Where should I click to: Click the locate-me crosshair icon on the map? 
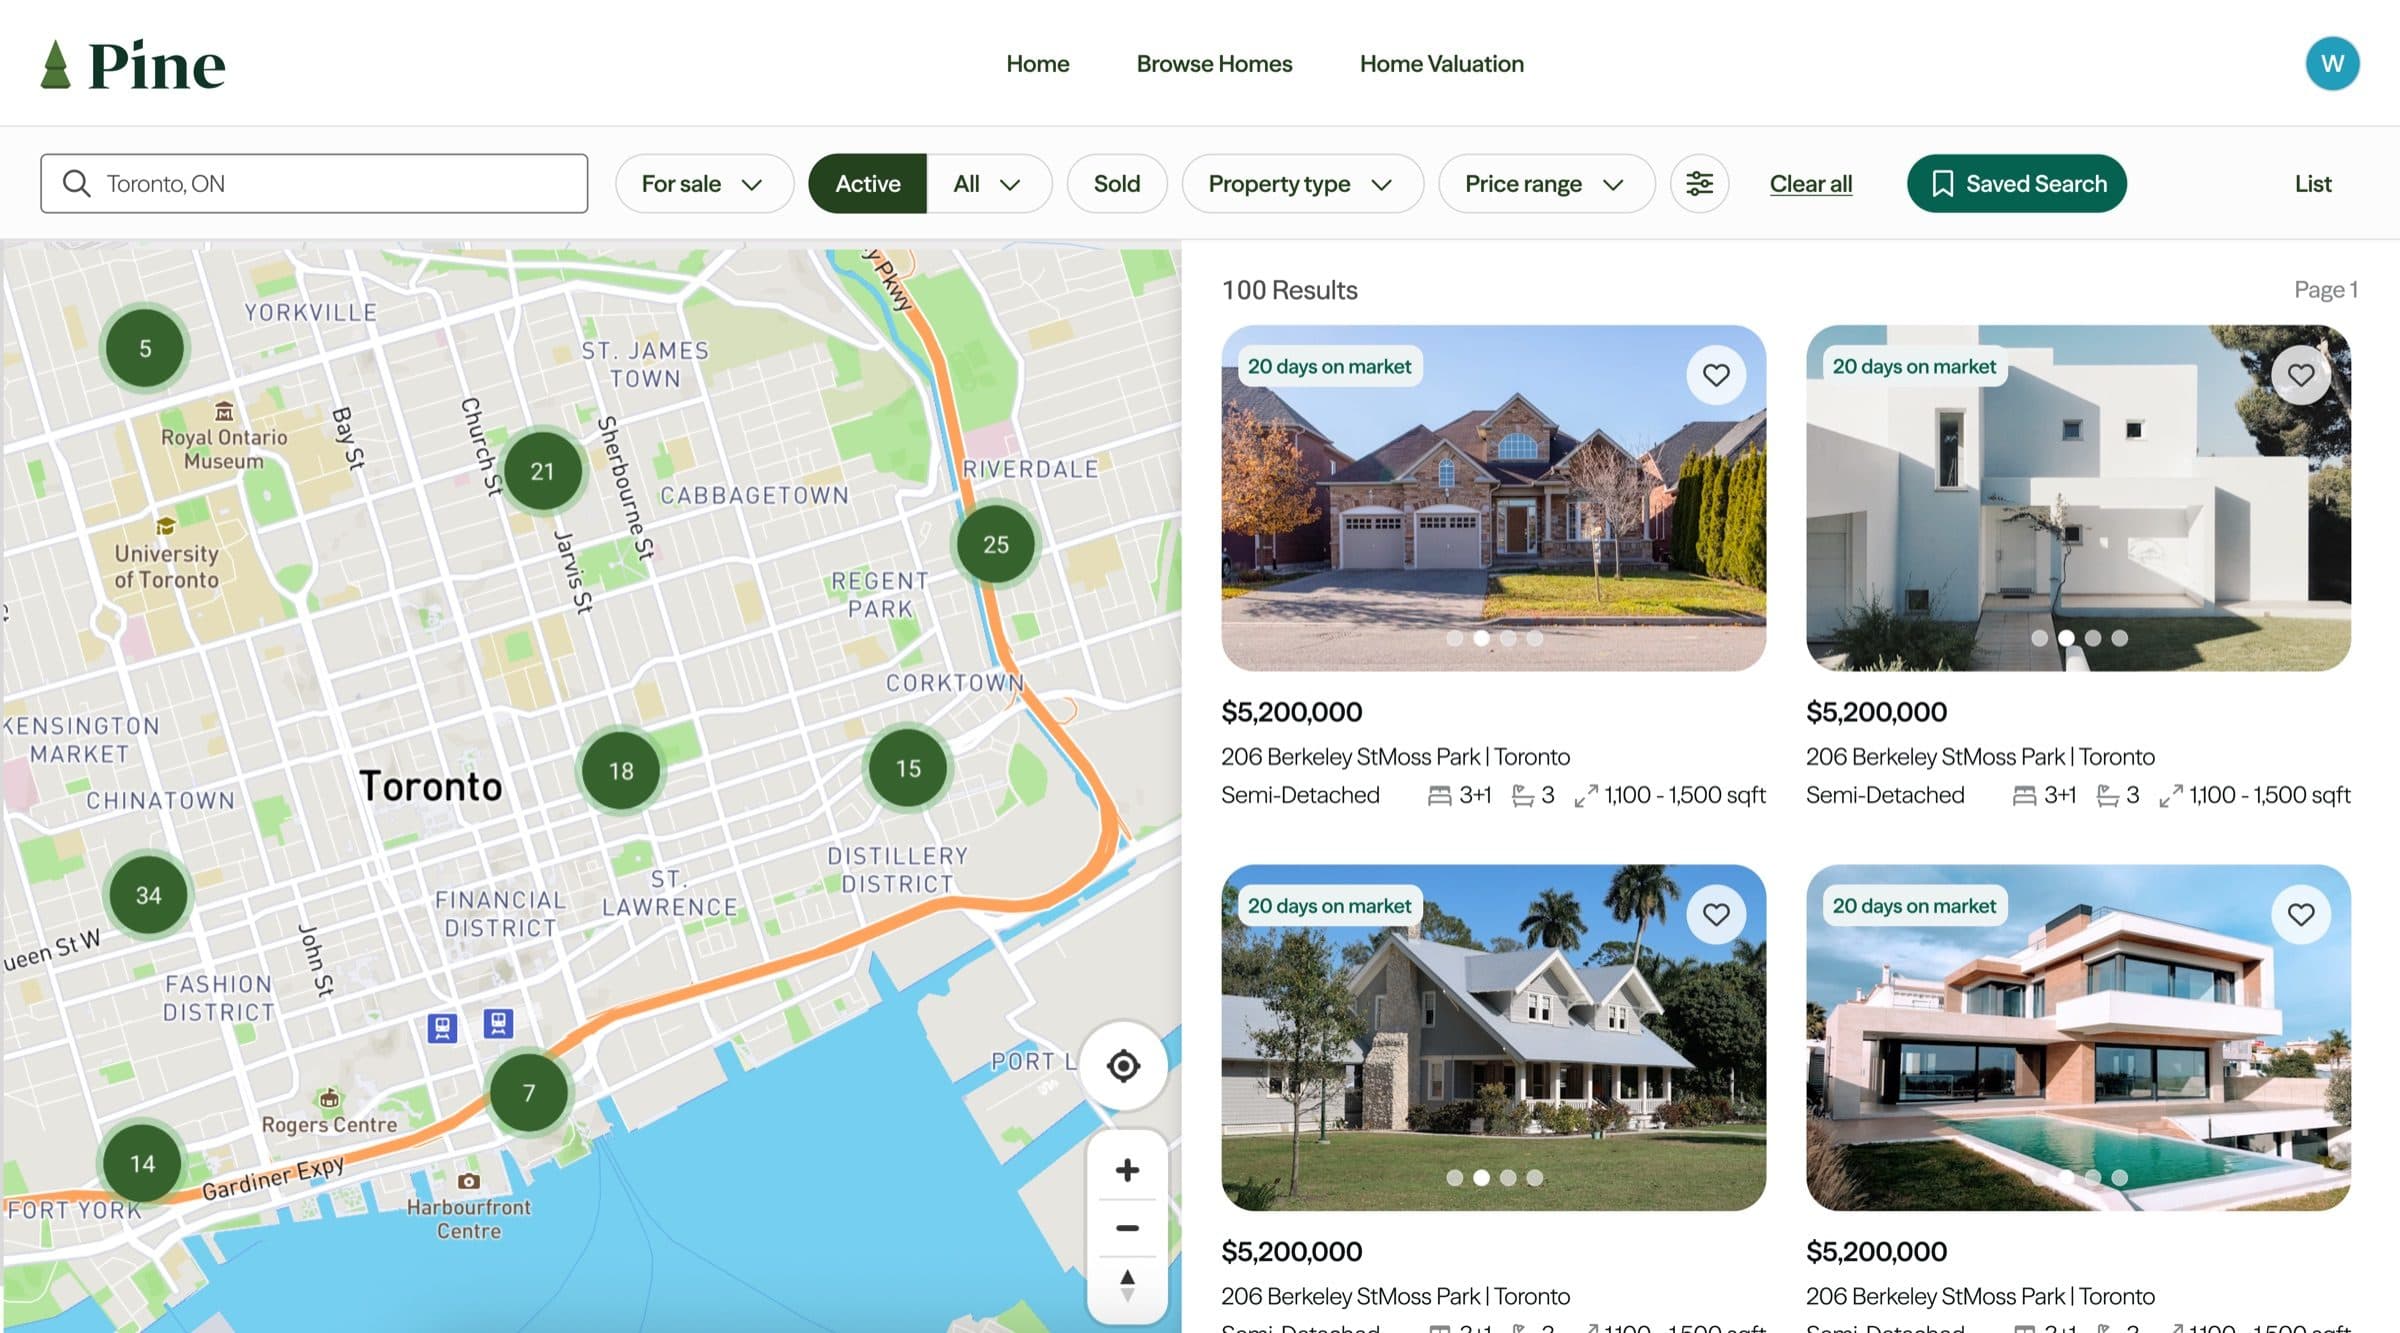pos(1123,1066)
